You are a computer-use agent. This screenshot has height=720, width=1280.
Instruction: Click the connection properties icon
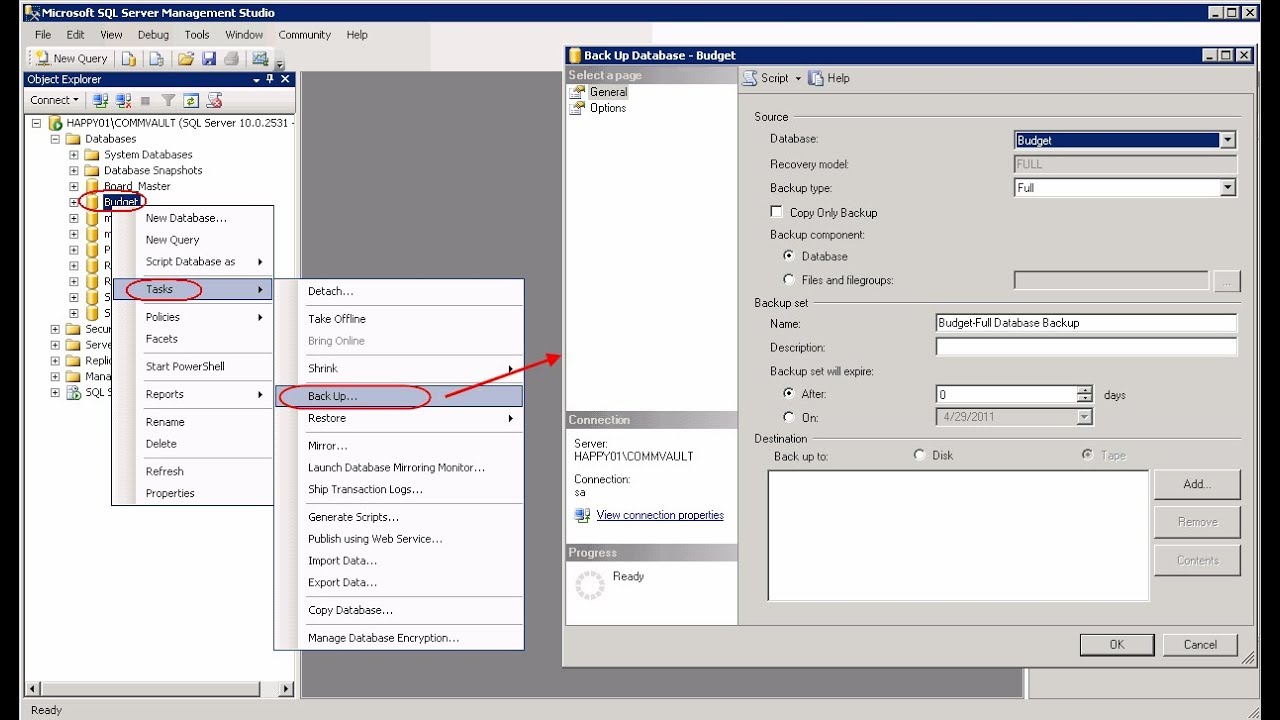coord(583,515)
